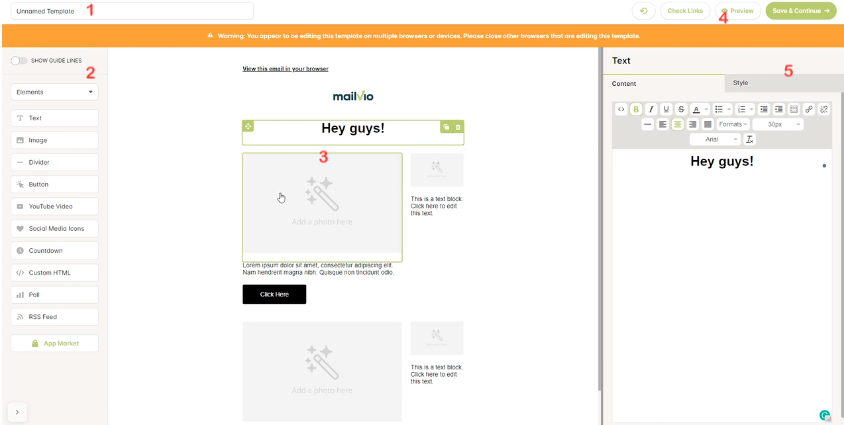Switch to the Style tab
Image resolution: width=844 pixels, height=425 pixels.
(x=740, y=83)
